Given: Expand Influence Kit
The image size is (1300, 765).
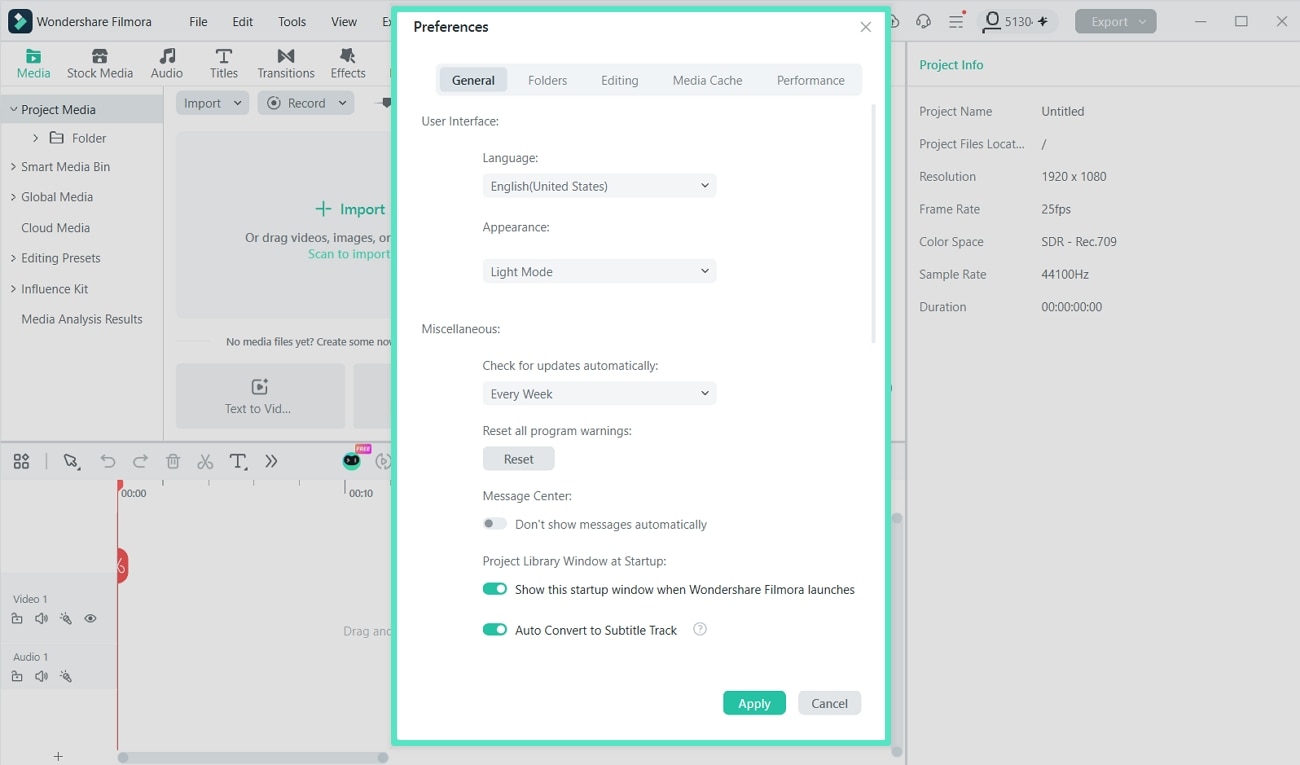Looking at the screenshot, I should click(x=14, y=289).
